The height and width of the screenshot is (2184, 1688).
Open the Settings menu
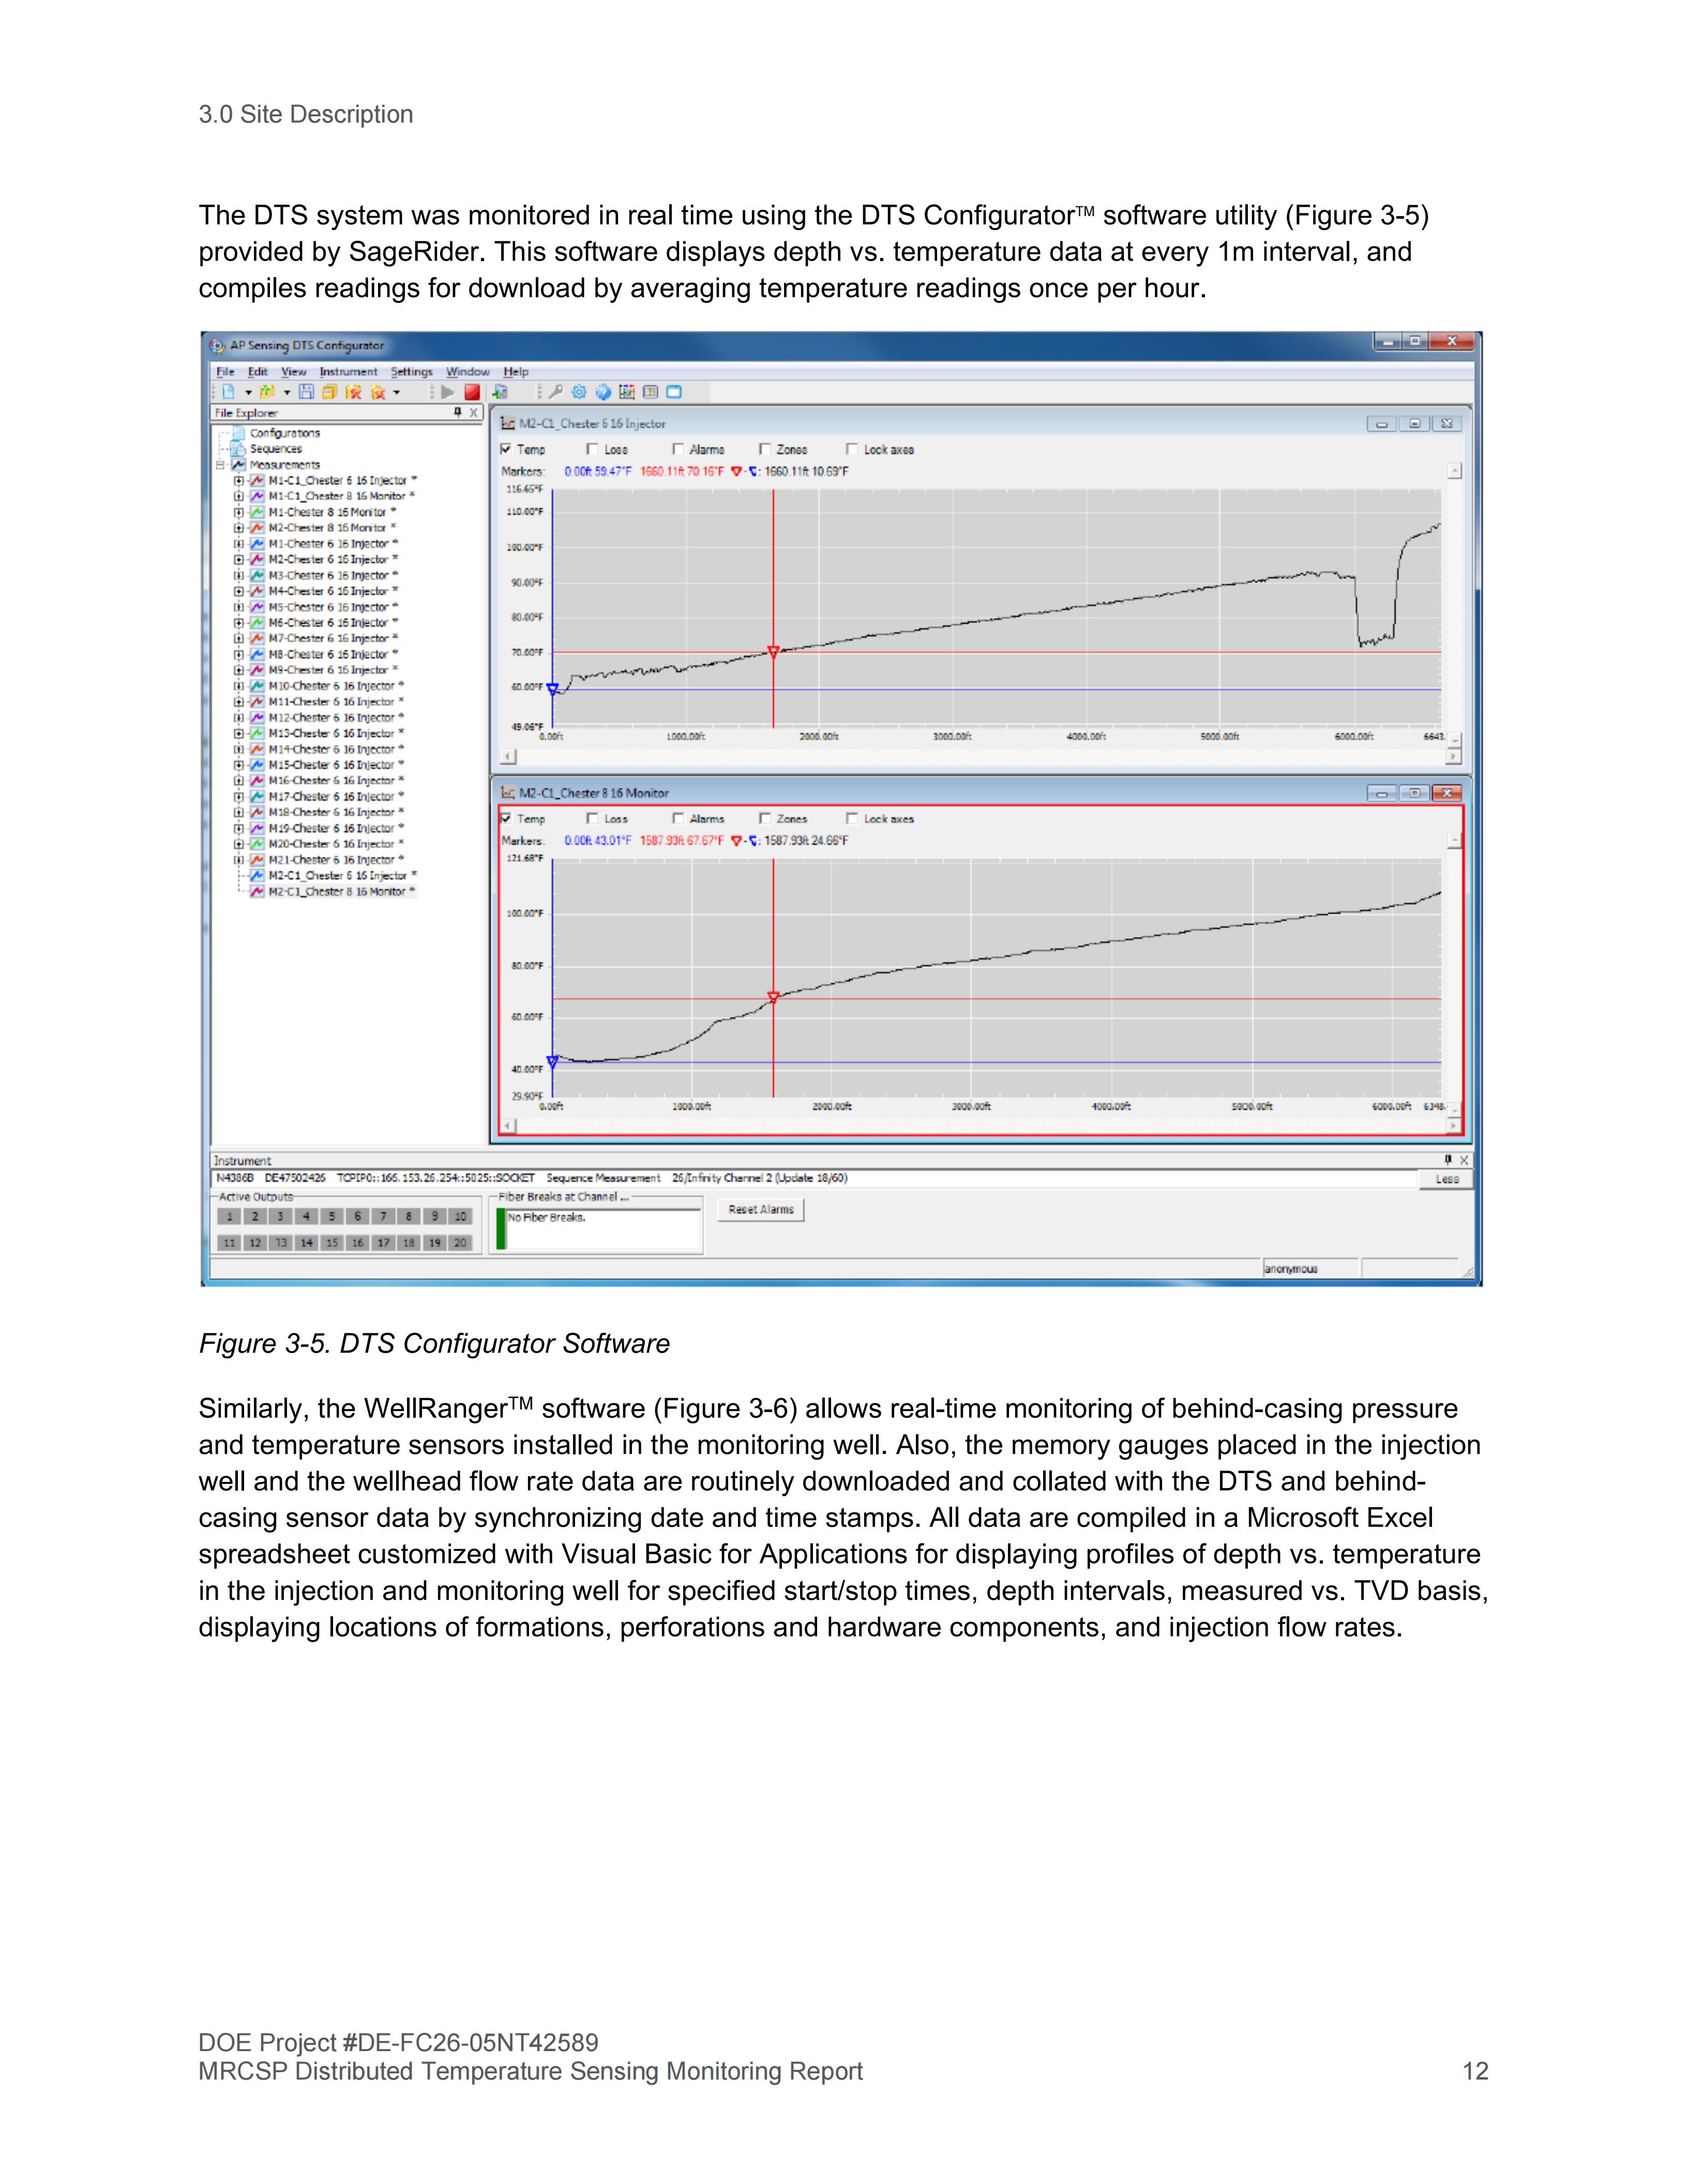411,371
